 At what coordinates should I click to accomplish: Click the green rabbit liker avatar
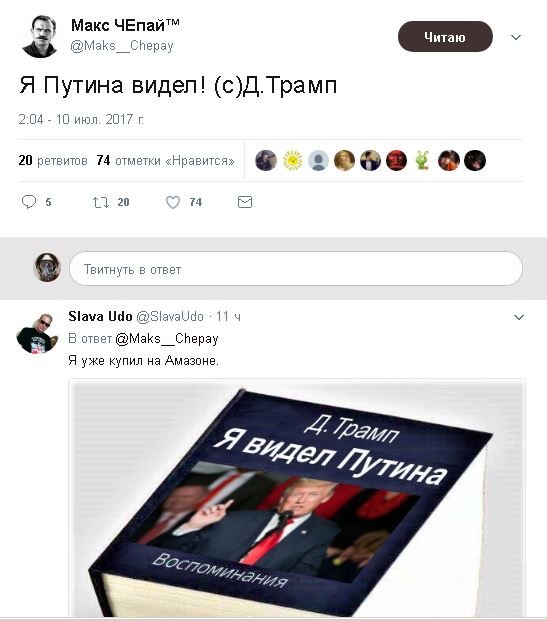(x=422, y=160)
